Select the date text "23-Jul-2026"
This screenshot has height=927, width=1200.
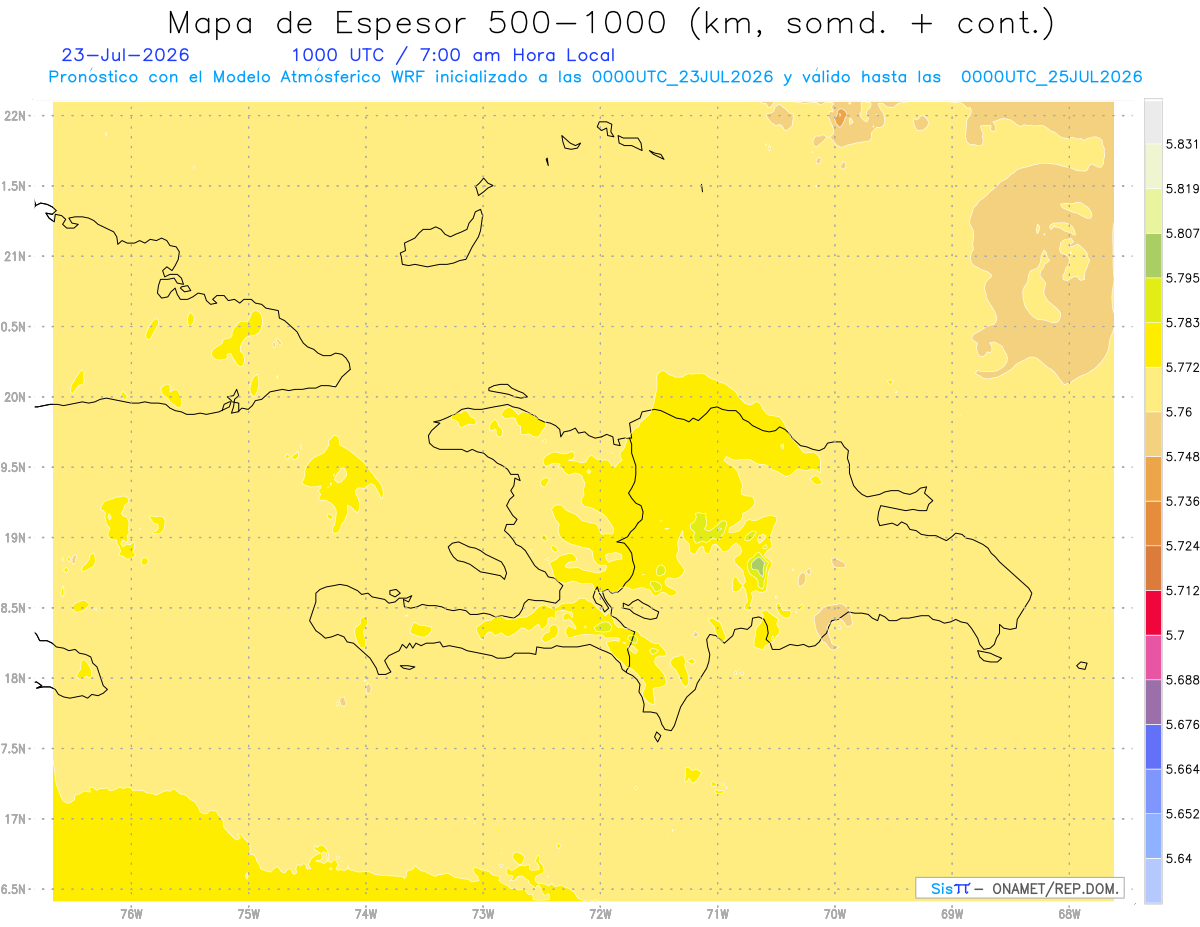click(125, 55)
